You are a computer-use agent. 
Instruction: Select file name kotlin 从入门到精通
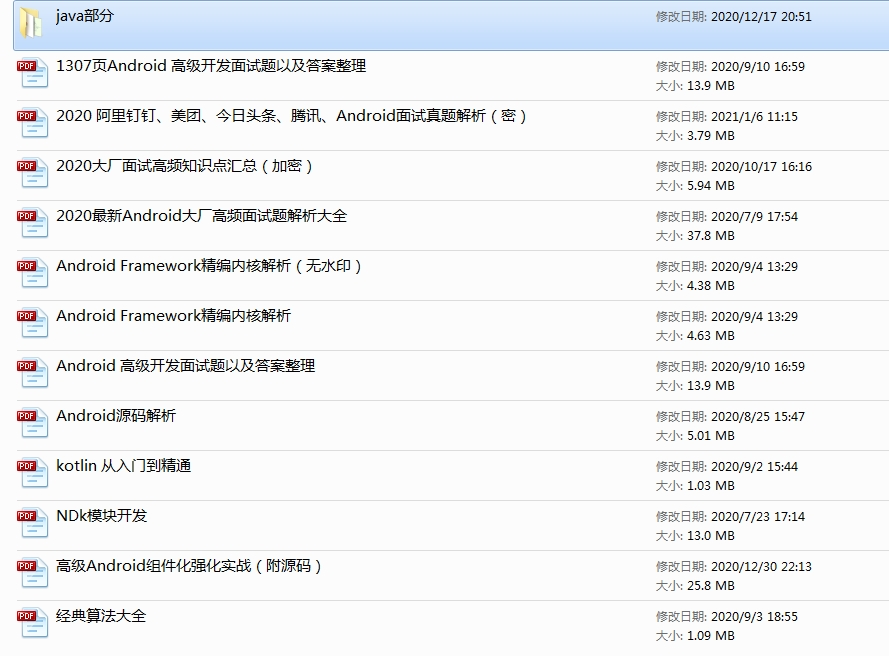pos(123,465)
